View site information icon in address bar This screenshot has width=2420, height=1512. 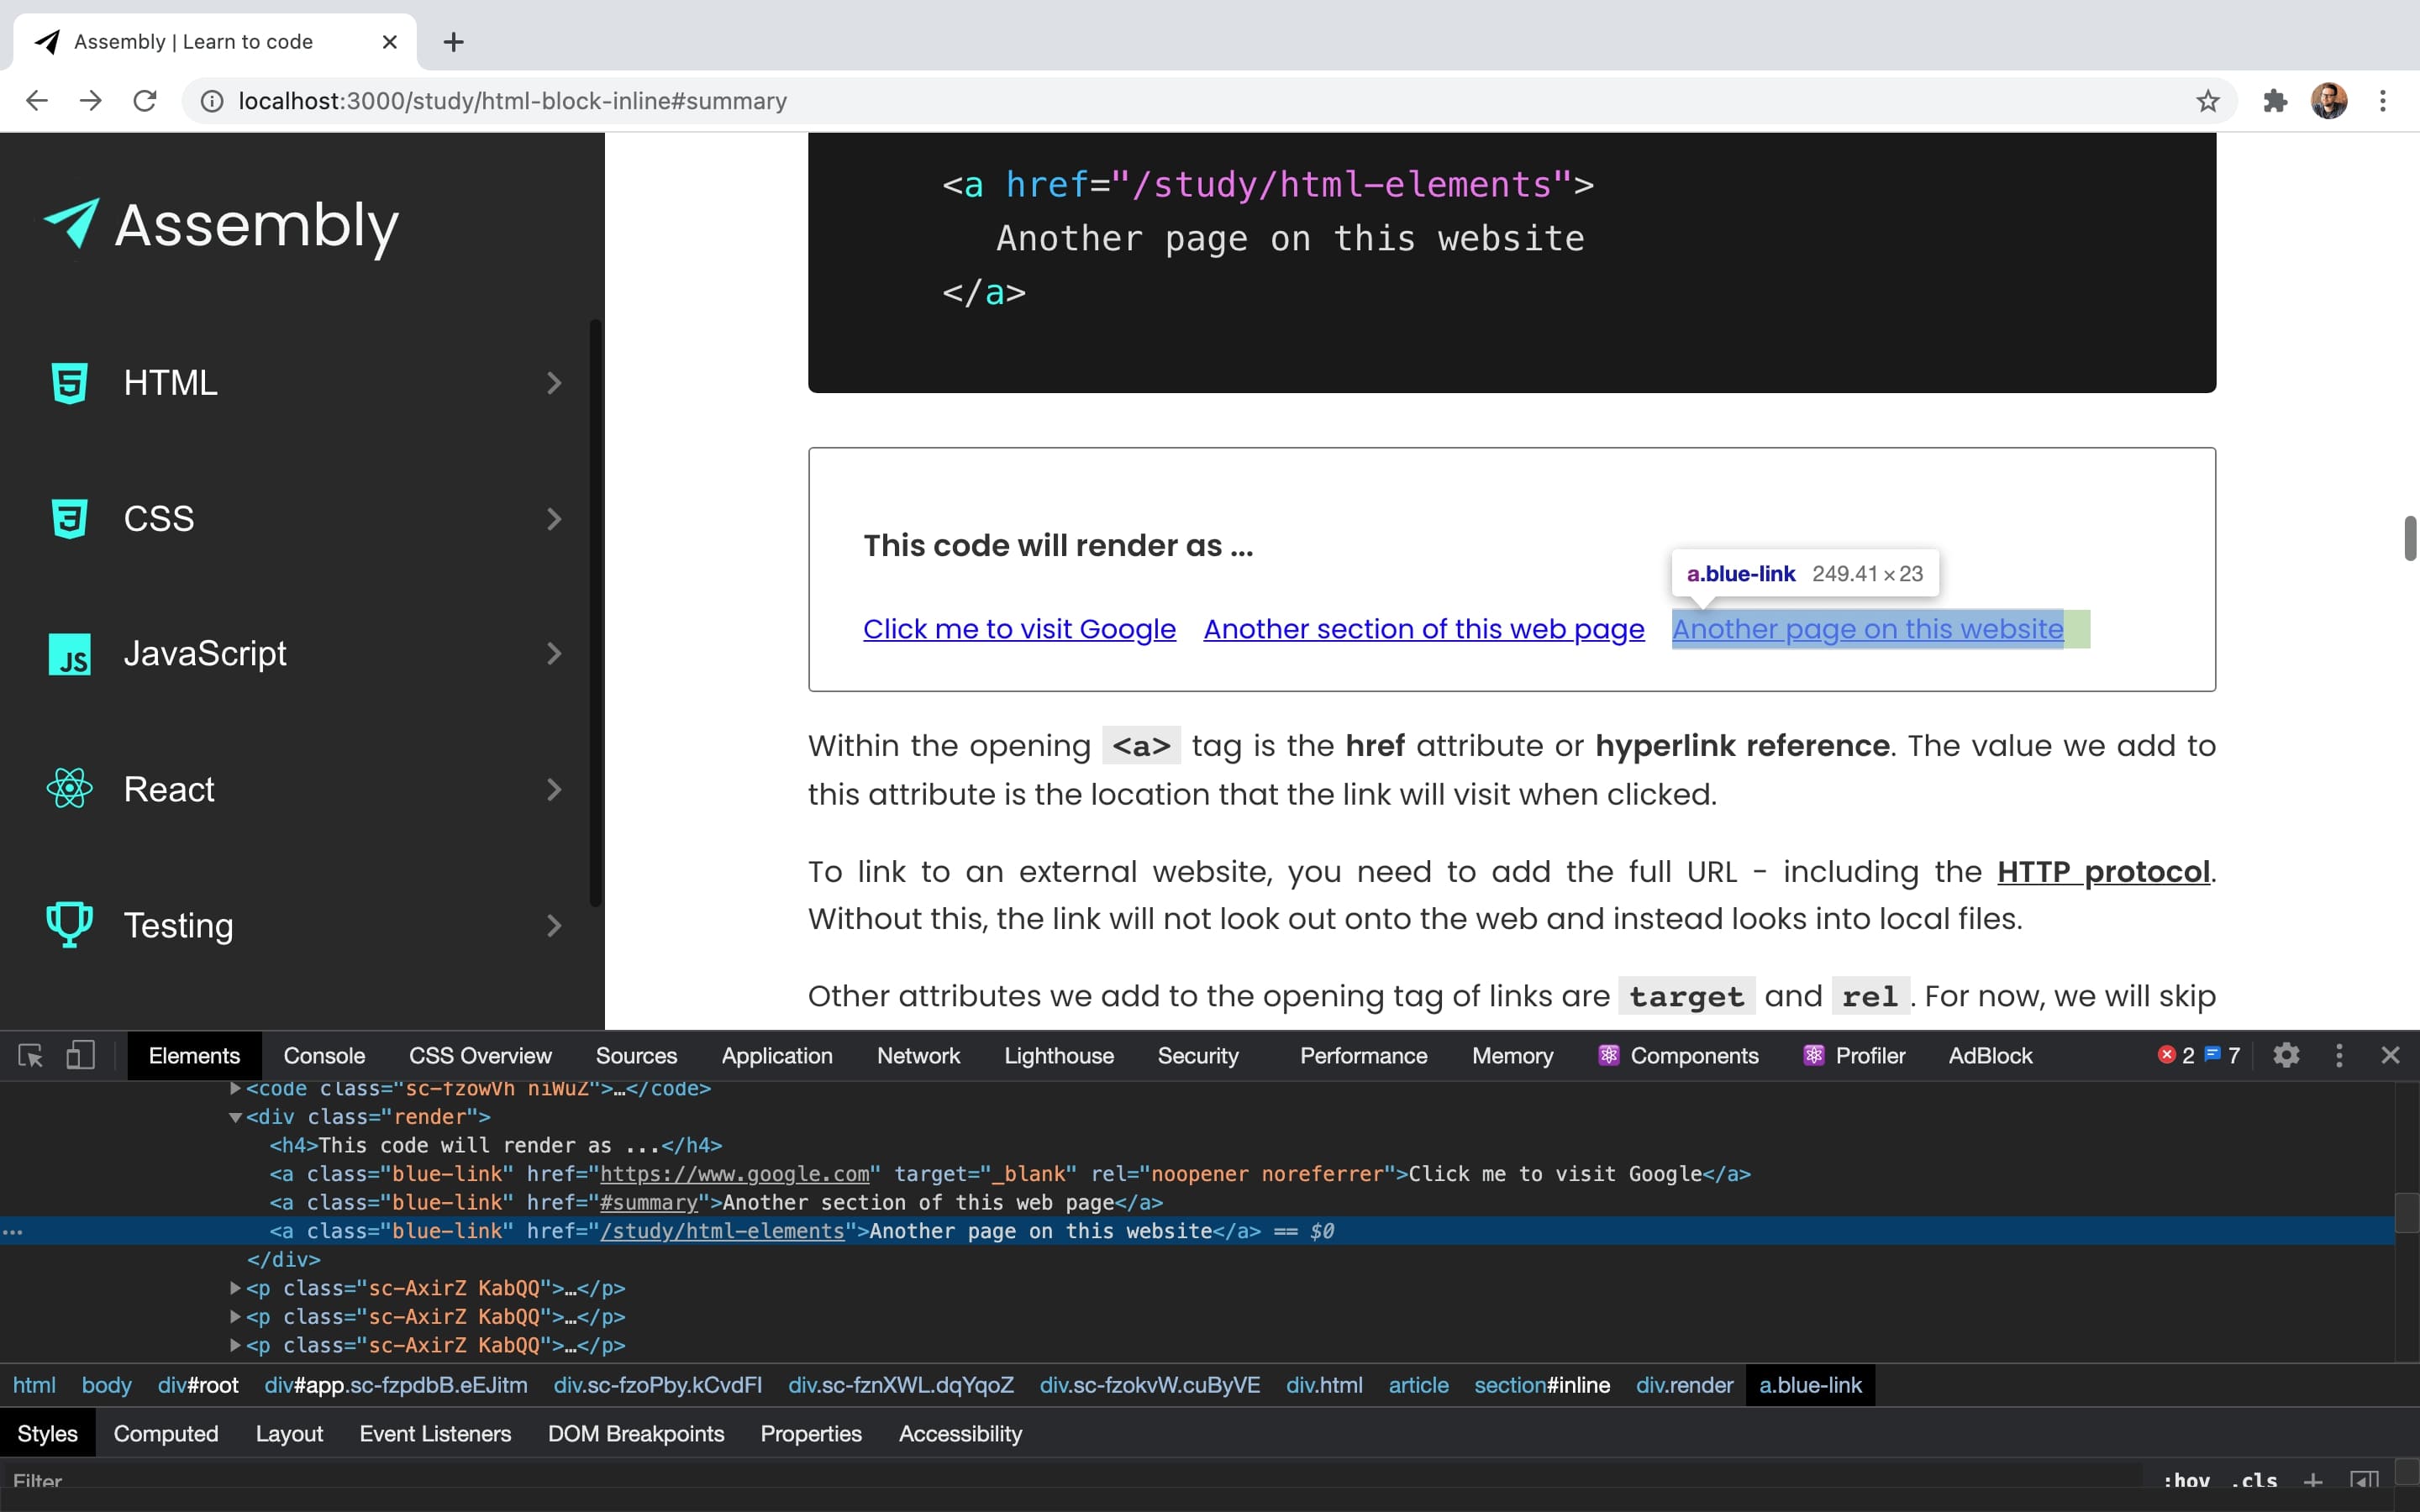tap(212, 101)
